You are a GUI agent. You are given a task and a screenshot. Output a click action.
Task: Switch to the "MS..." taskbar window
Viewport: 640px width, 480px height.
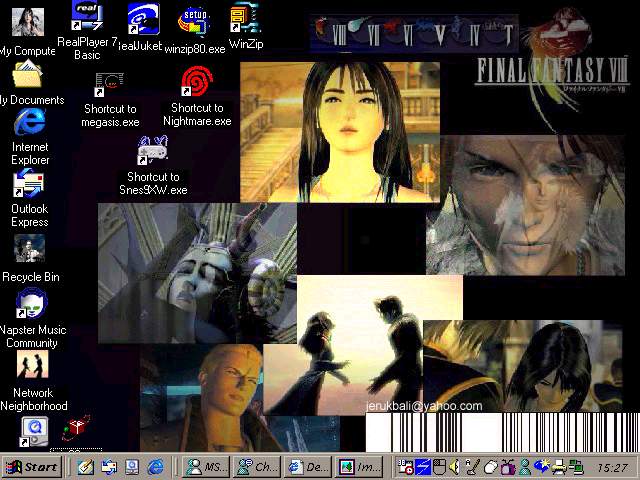point(204,467)
